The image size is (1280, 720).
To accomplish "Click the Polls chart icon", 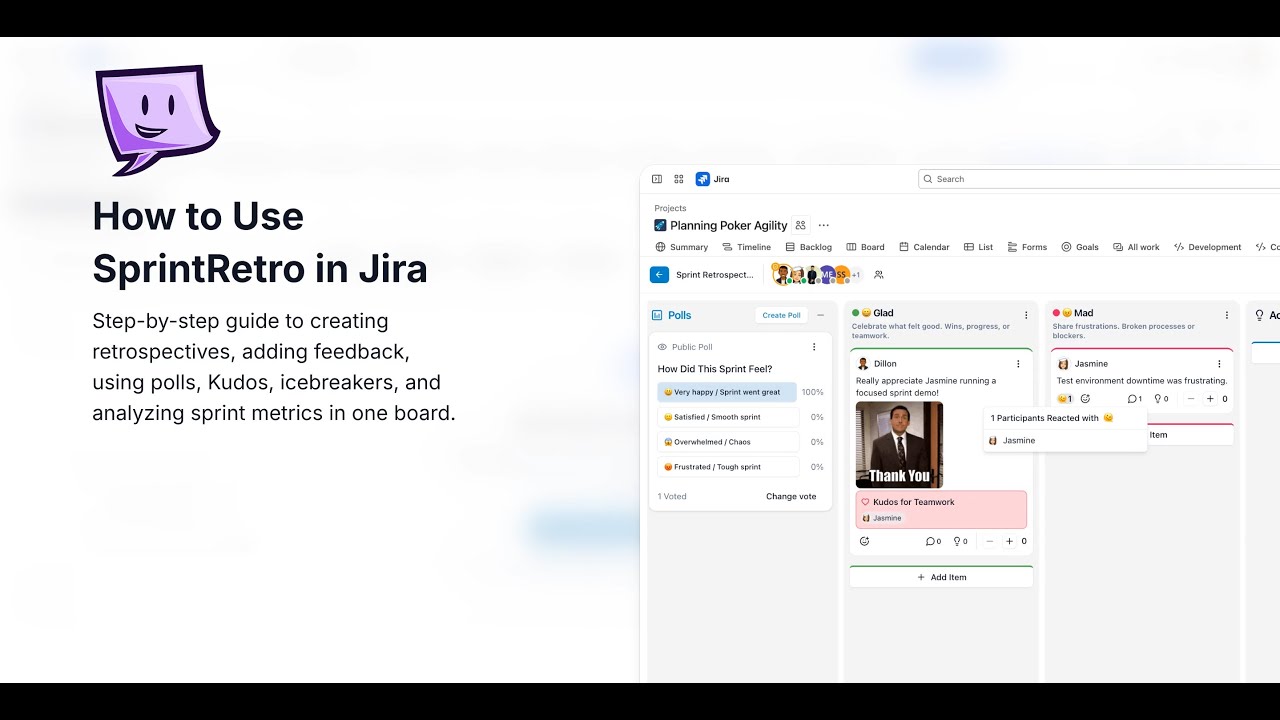I will pos(657,315).
